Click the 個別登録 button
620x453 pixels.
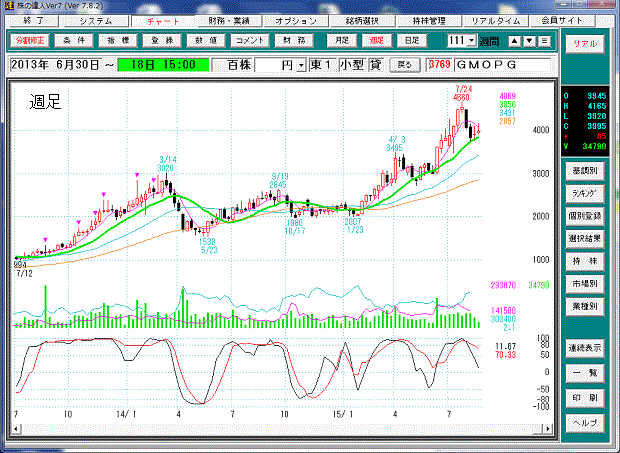[585, 216]
